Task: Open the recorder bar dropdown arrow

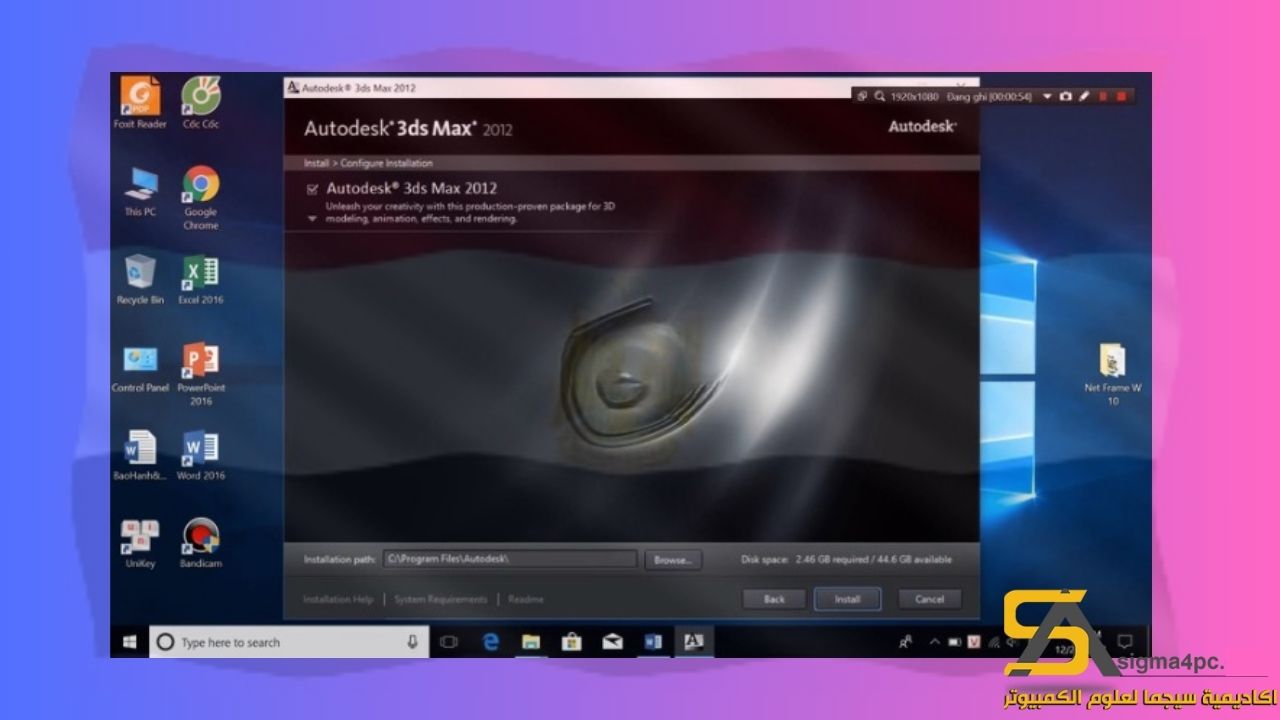Action: pyautogui.click(x=1047, y=96)
